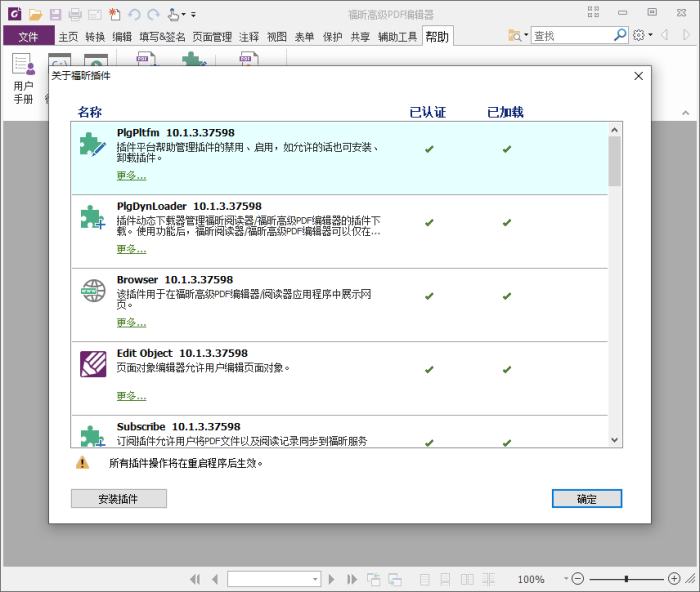Switch to the 转换 tab
The height and width of the screenshot is (592, 700).
click(95, 37)
